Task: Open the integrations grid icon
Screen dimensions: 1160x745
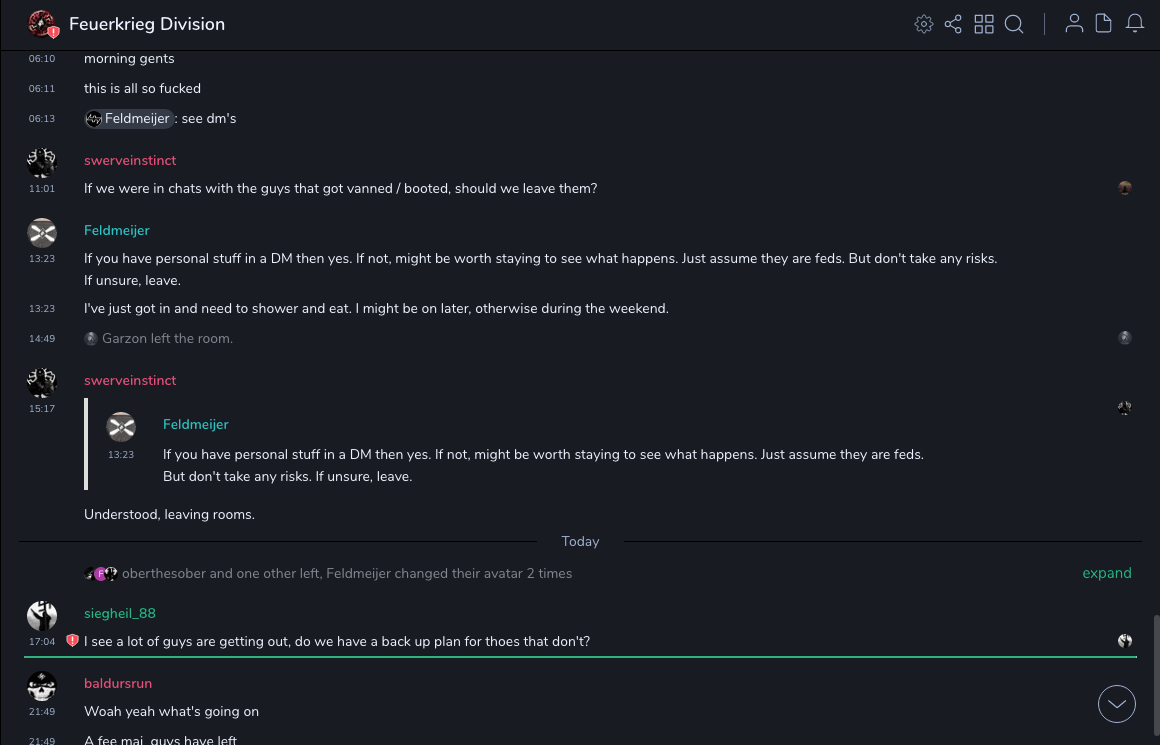Action: [984, 24]
